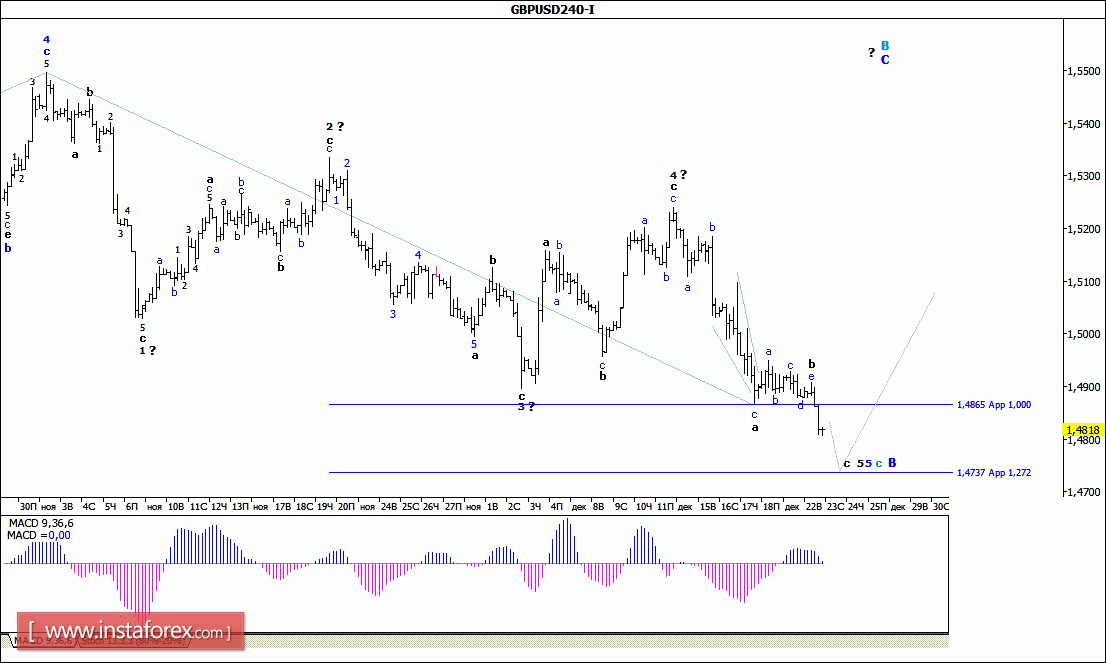1106x663 pixels.
Task: Click the yellow 1,4818 current price tag
Action: coord(1083,430)
